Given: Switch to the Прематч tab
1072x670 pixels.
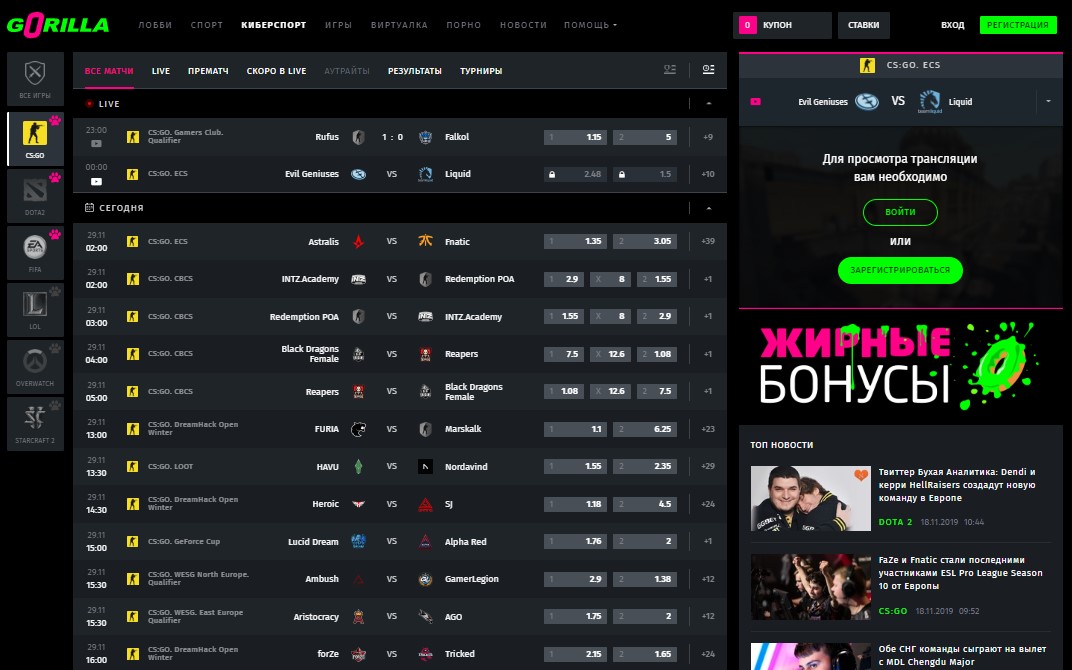Looking at the screenshot, I should (x=208, y=71).
